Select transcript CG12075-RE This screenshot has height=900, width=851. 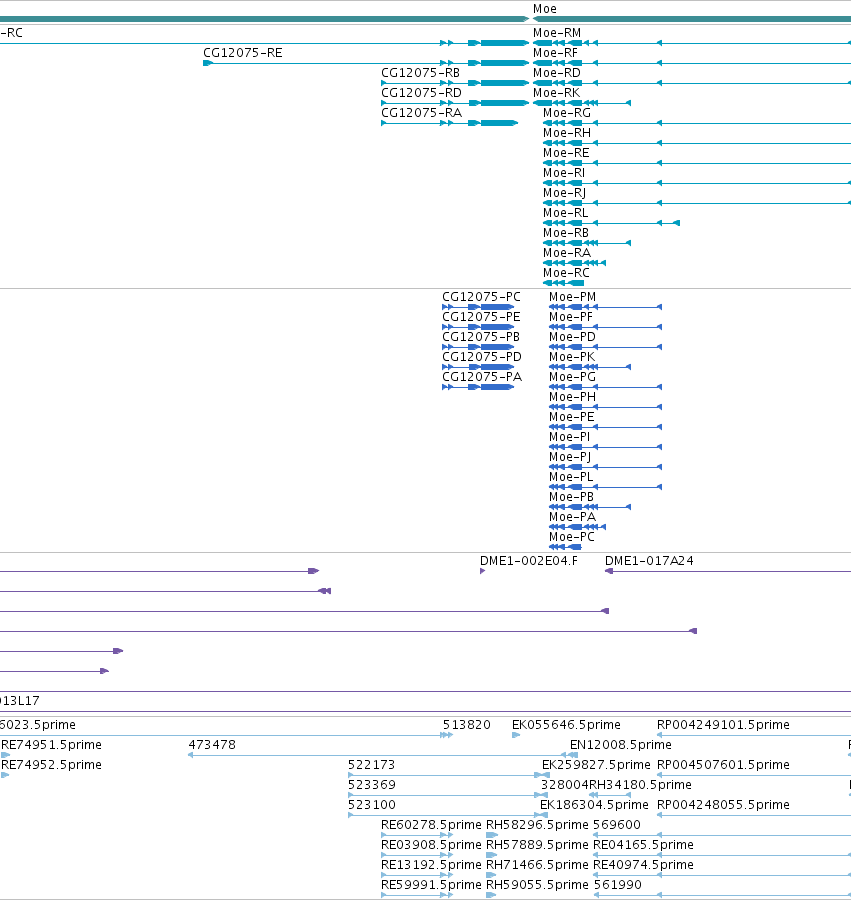coord(243,53)
